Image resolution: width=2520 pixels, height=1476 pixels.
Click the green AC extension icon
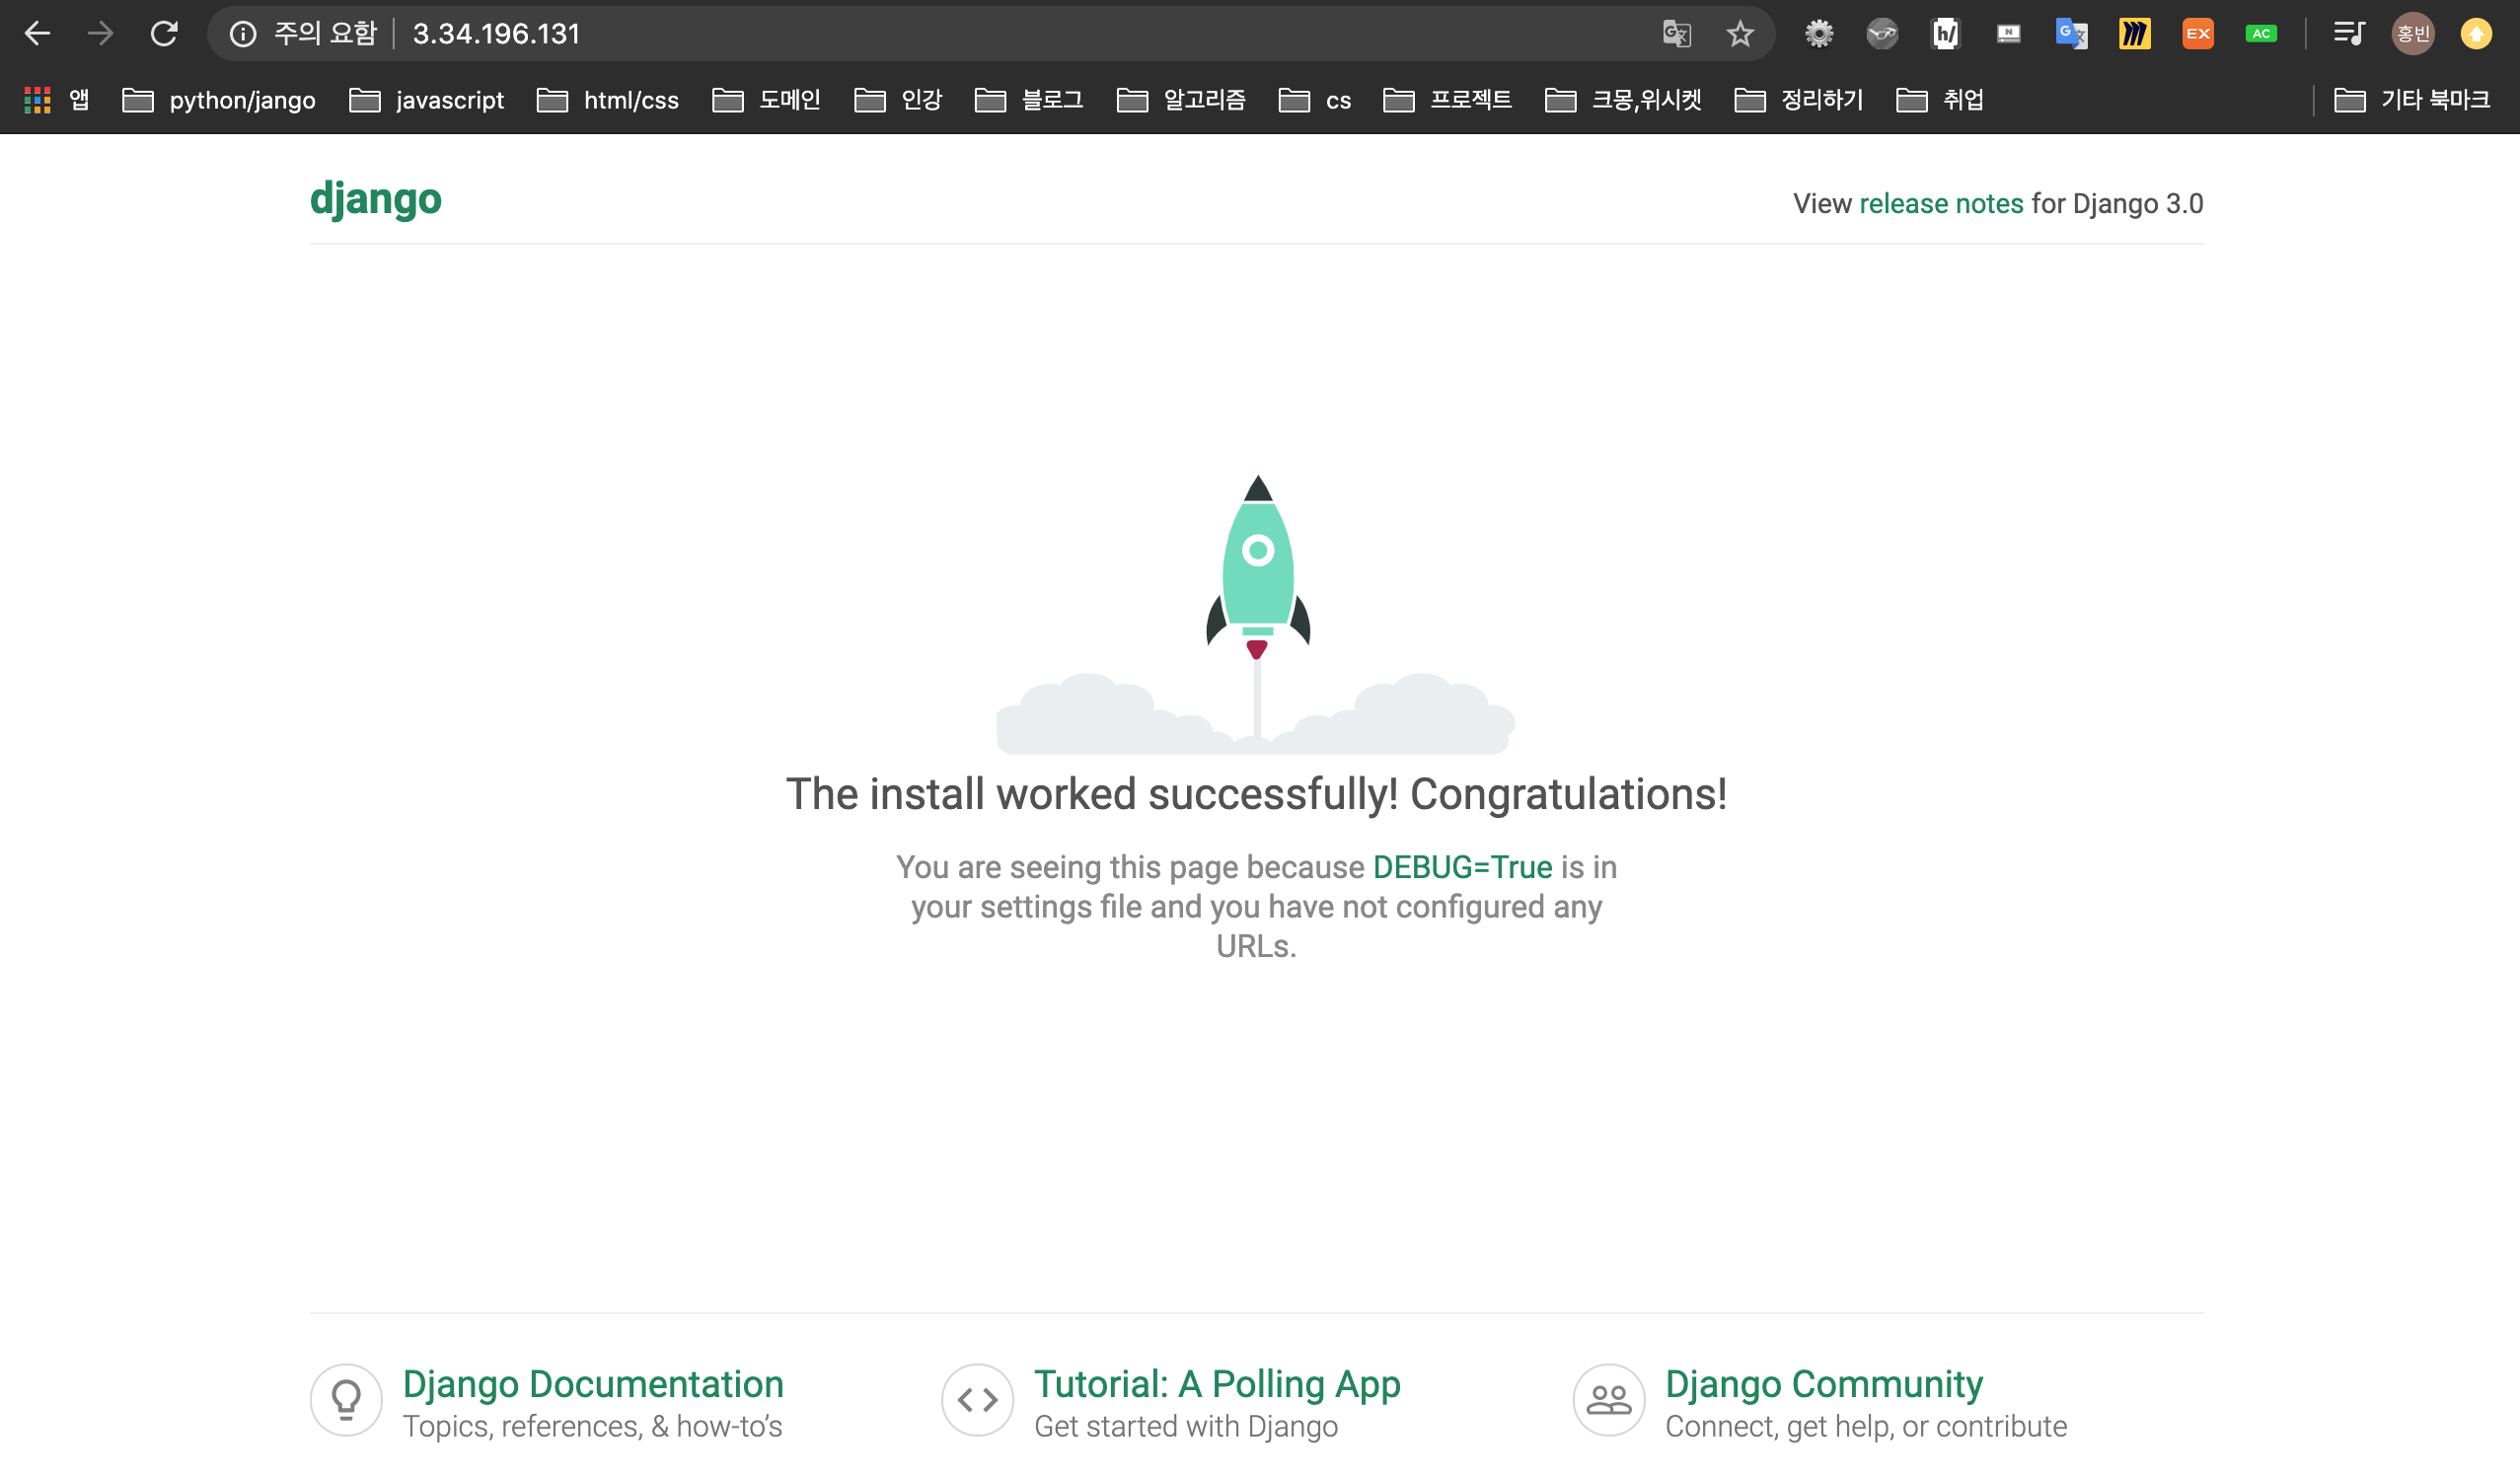[x=2260, y=34]
